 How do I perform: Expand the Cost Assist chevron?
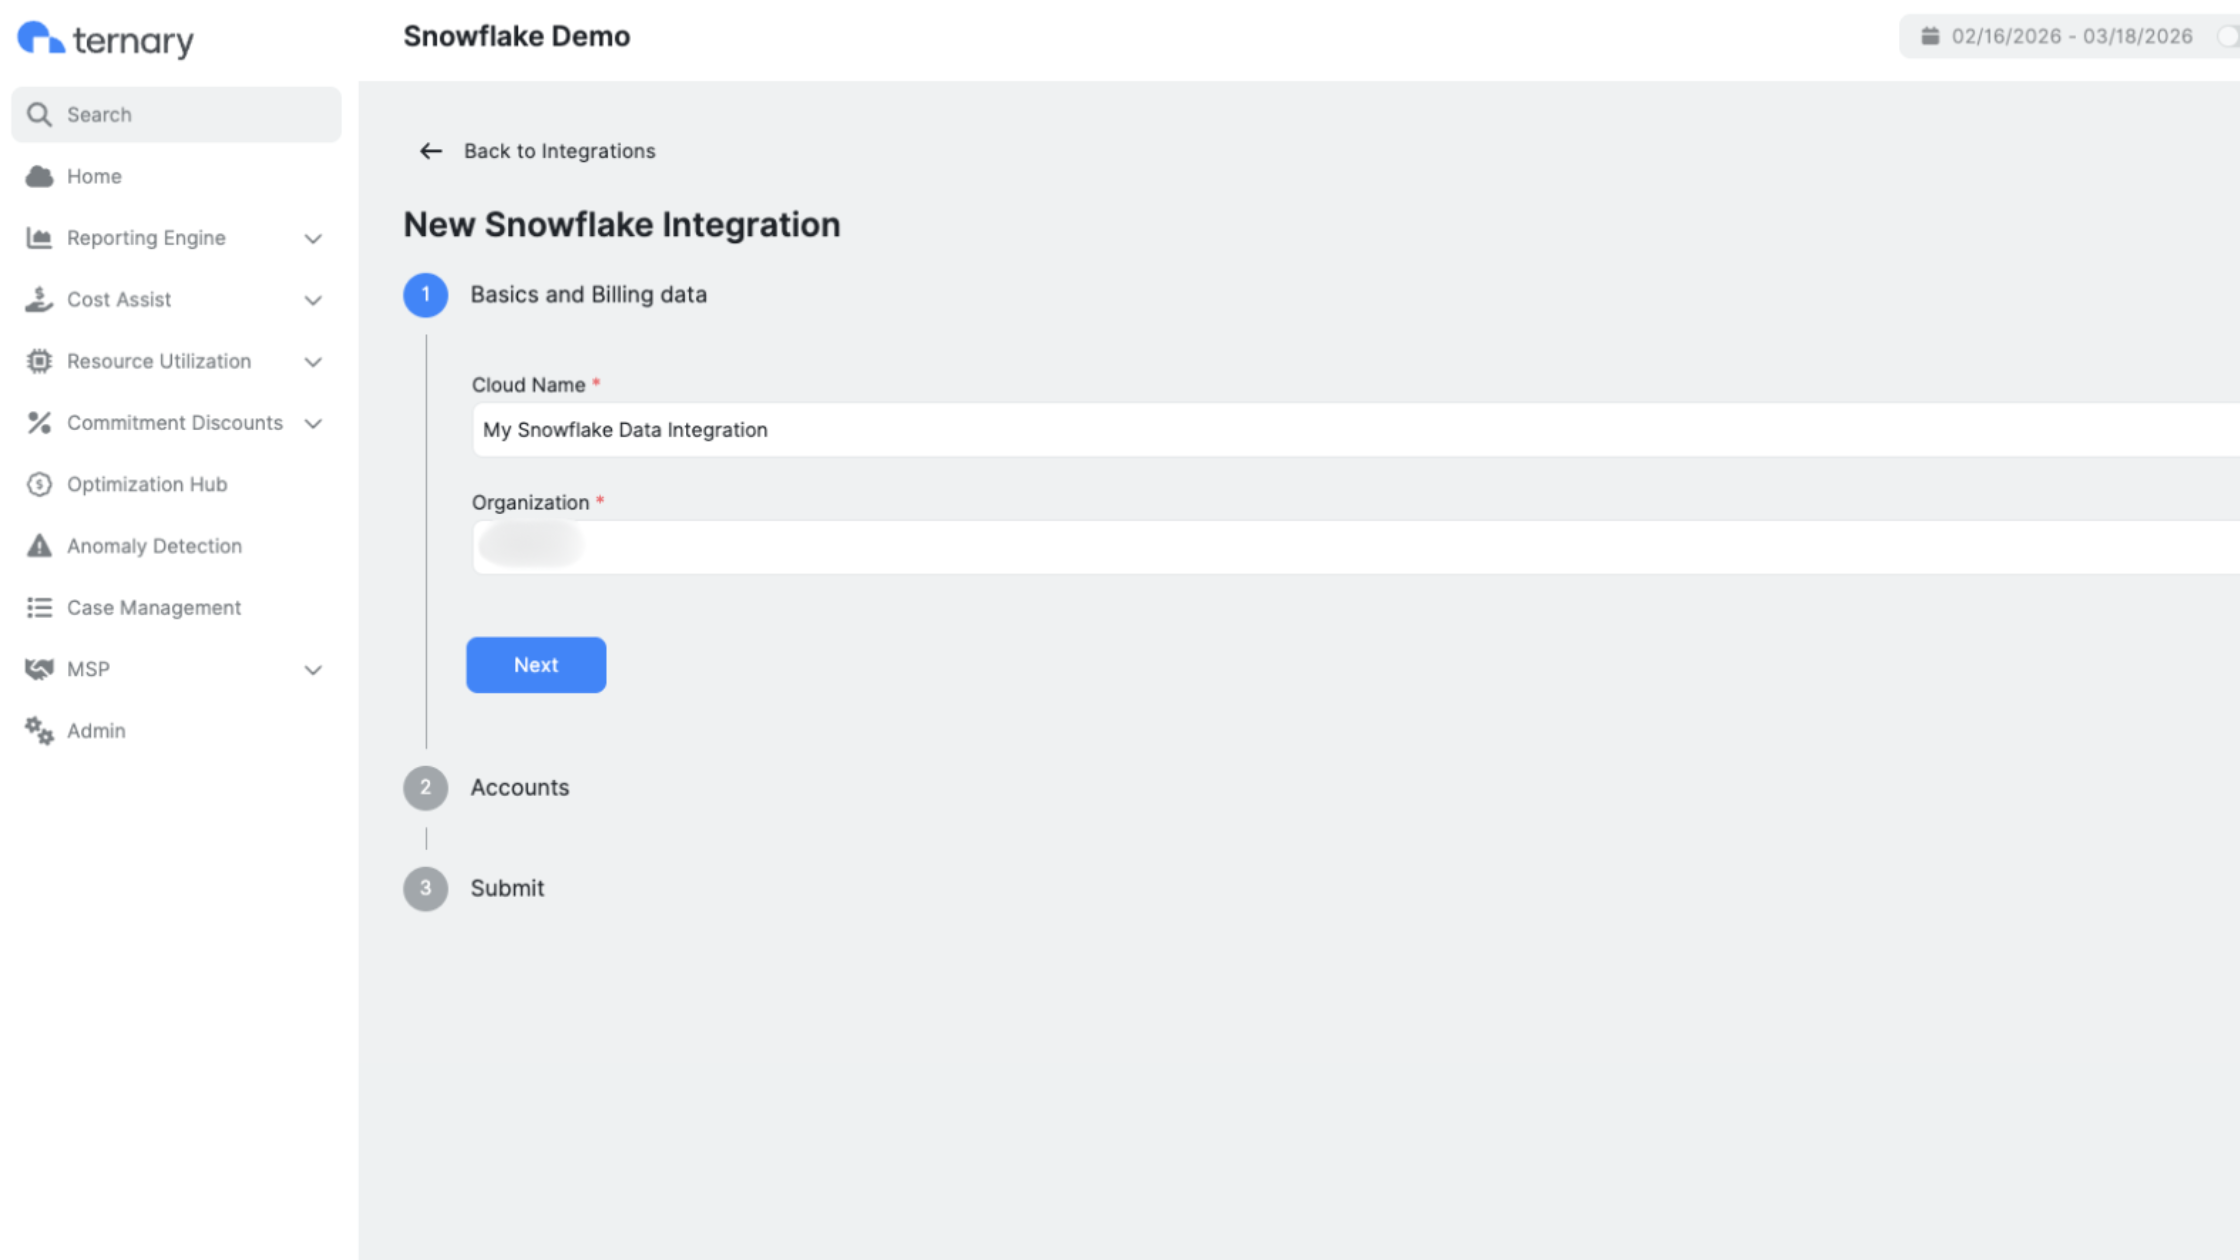coord(313,300)
